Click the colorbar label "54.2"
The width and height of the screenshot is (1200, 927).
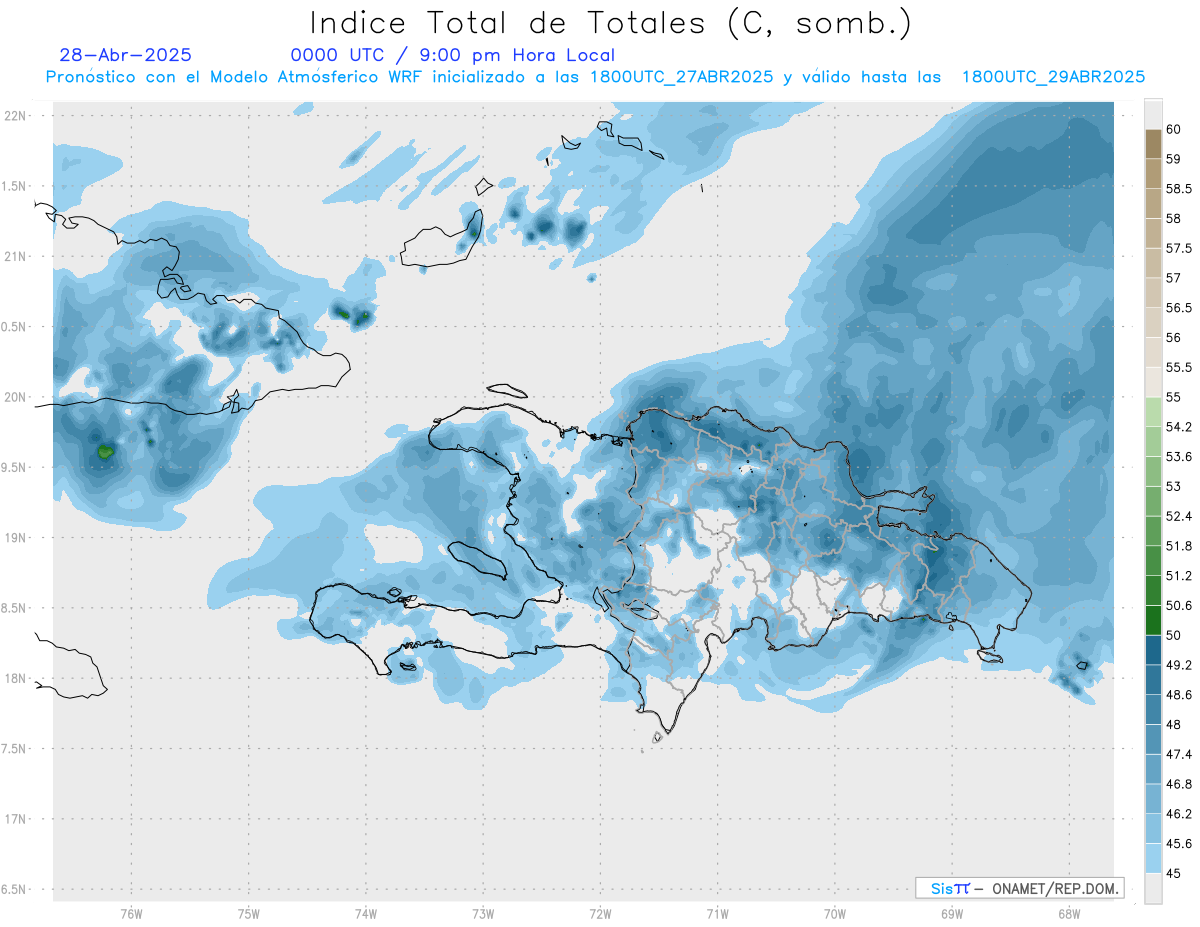(1179, 427)
